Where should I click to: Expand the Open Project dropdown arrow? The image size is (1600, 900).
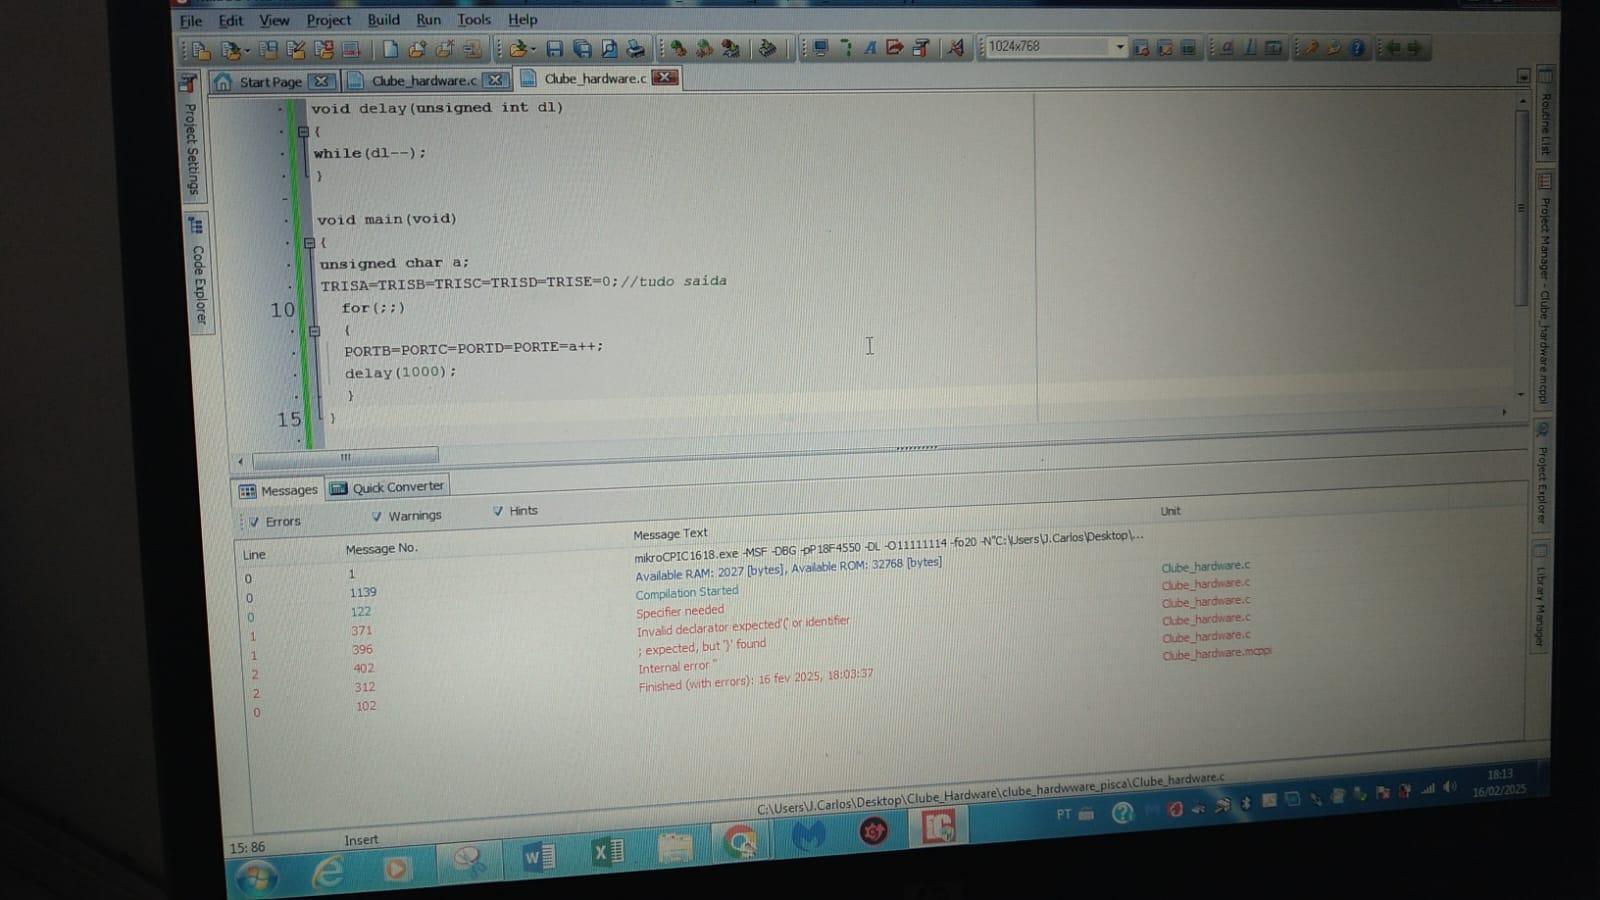(x=247, y=49)
